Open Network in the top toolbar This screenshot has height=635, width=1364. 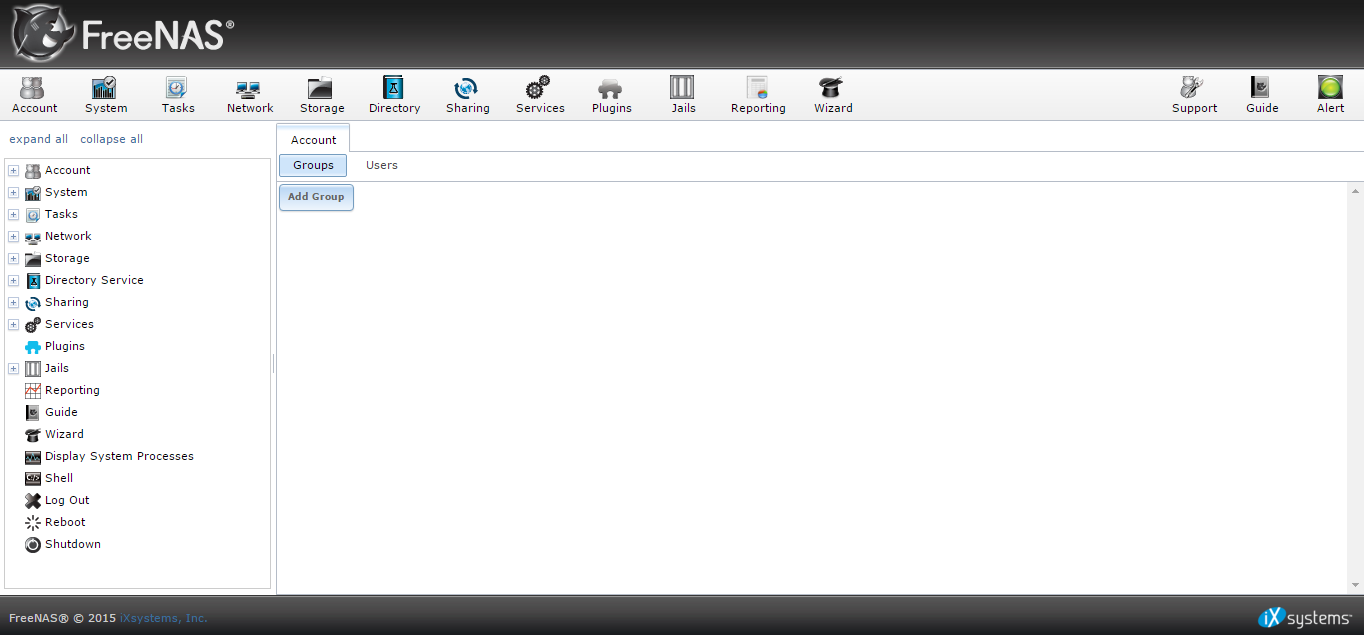(x=250, y=96)
